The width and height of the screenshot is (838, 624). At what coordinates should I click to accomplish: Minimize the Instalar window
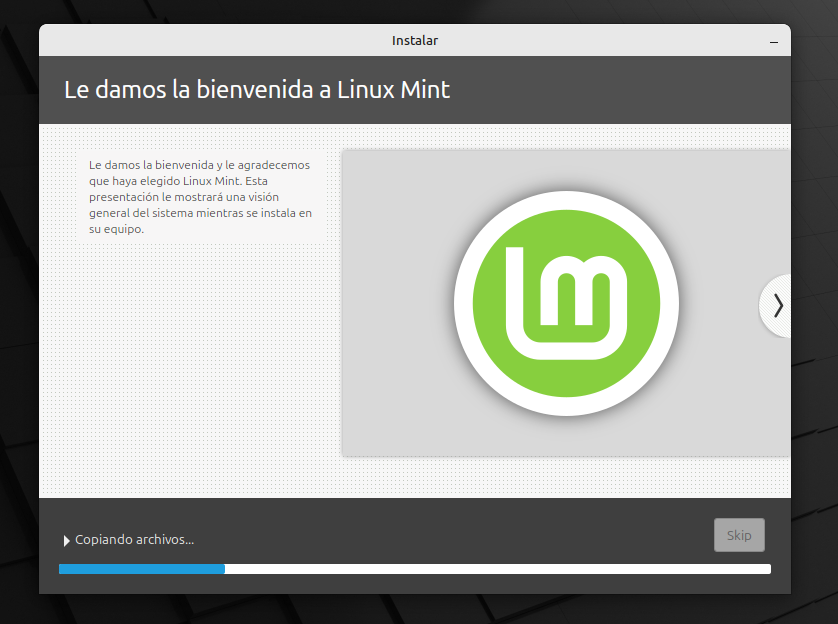click(774, 42)
